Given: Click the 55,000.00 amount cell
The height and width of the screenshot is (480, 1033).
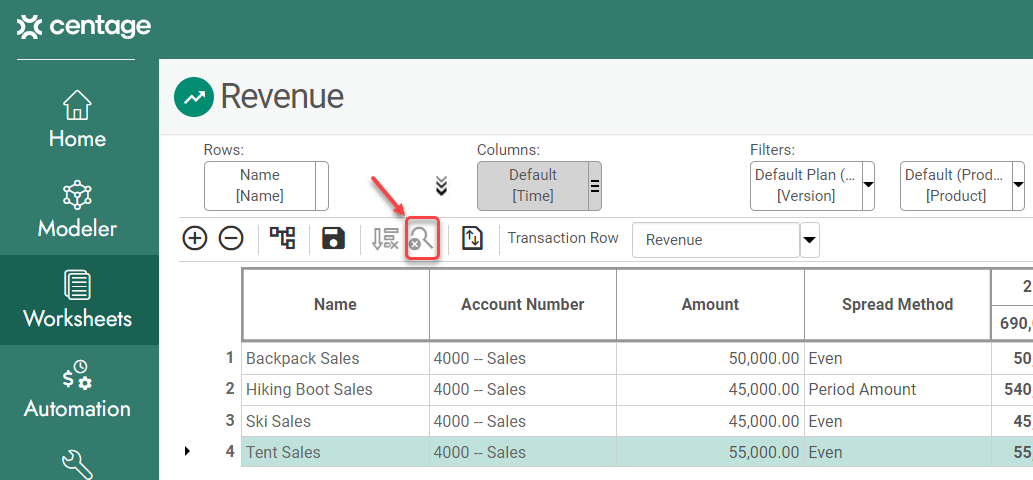Looking at the screenshot, I should [x=710, y=452].
